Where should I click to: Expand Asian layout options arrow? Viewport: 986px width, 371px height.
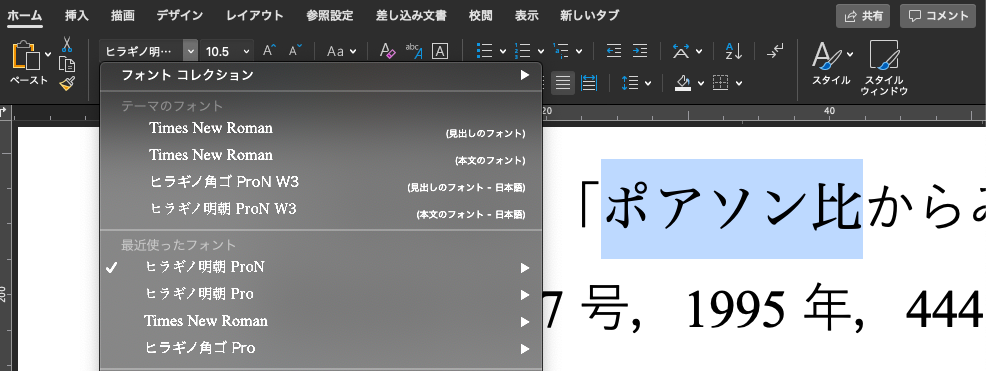699,52
